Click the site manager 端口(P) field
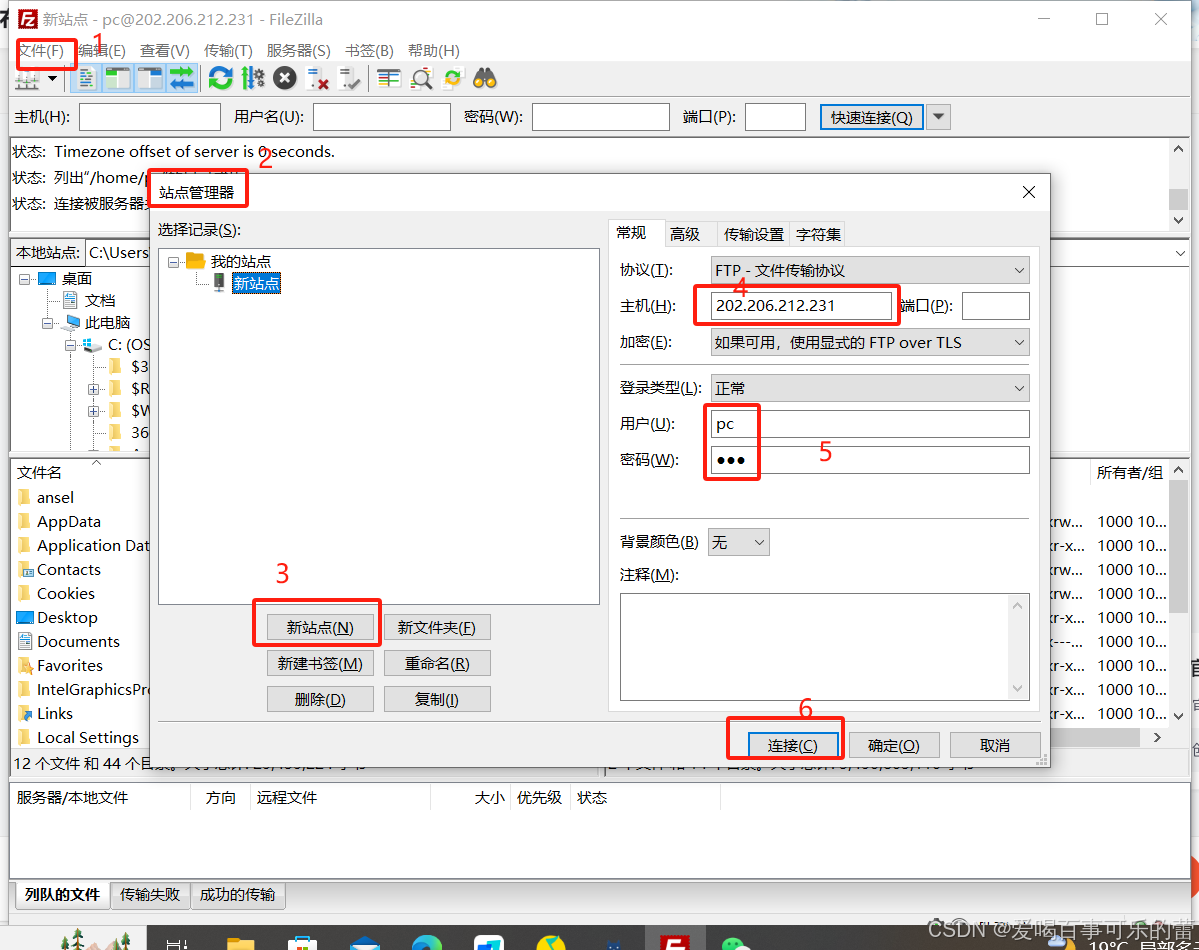Image resolution: width=1199 pixels, height=950 pixels. click(996, 305)
